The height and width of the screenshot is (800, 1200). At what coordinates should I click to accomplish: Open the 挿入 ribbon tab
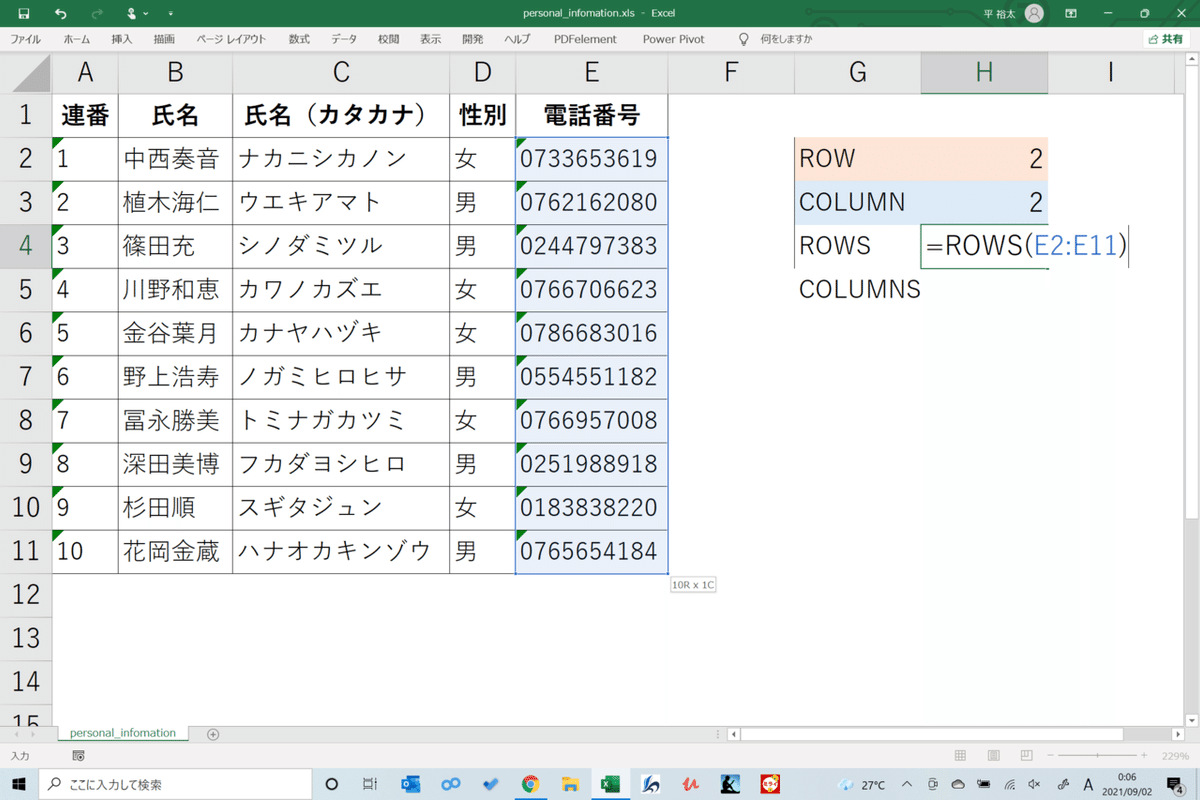tap(122, 39)
